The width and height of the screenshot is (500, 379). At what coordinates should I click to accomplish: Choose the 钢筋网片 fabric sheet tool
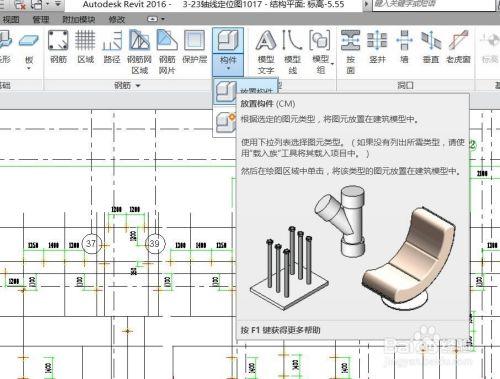(167, 52)
